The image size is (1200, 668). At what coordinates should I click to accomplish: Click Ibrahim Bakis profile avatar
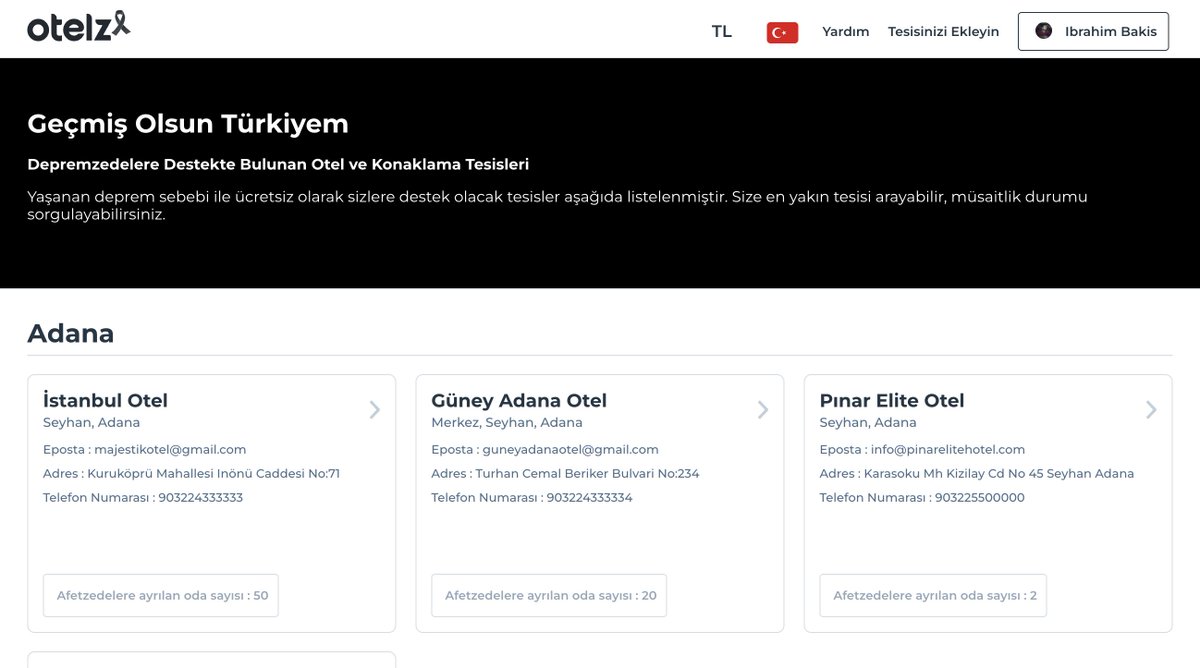1044,31
